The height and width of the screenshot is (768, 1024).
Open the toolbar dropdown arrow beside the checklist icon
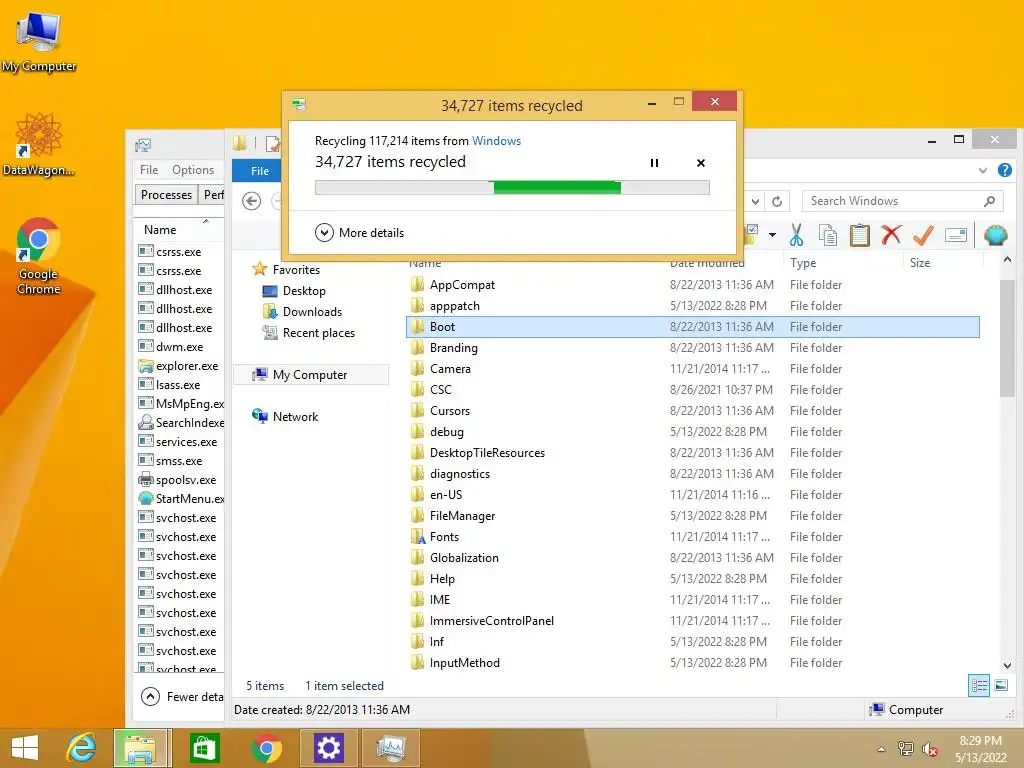pos(773,234)
